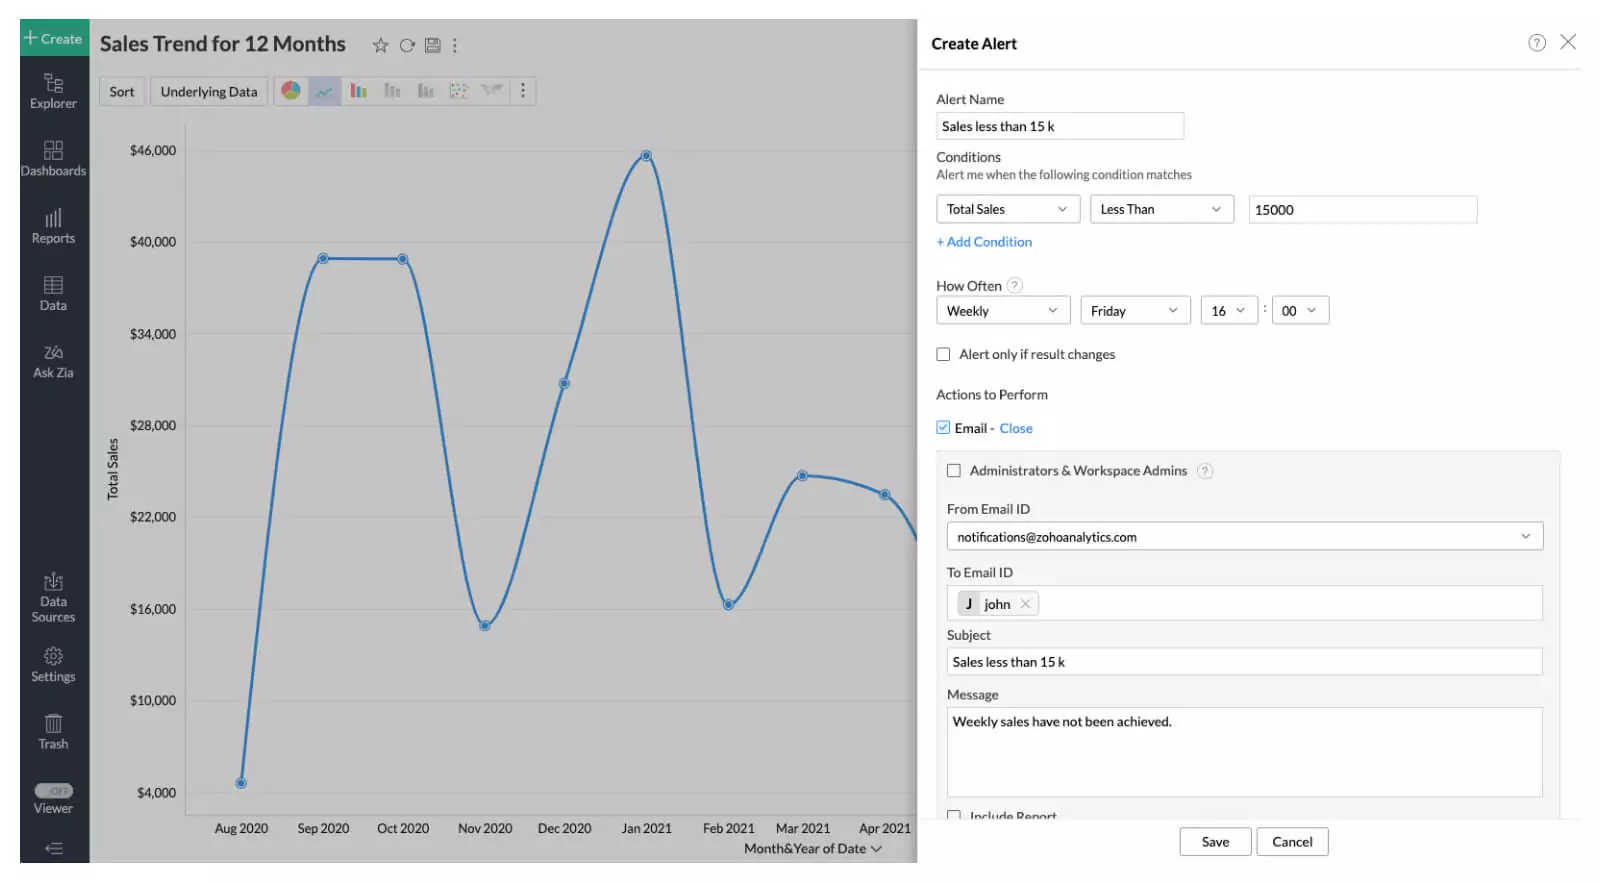Click the refresh icon beside the title

click(x=407, y=45)
